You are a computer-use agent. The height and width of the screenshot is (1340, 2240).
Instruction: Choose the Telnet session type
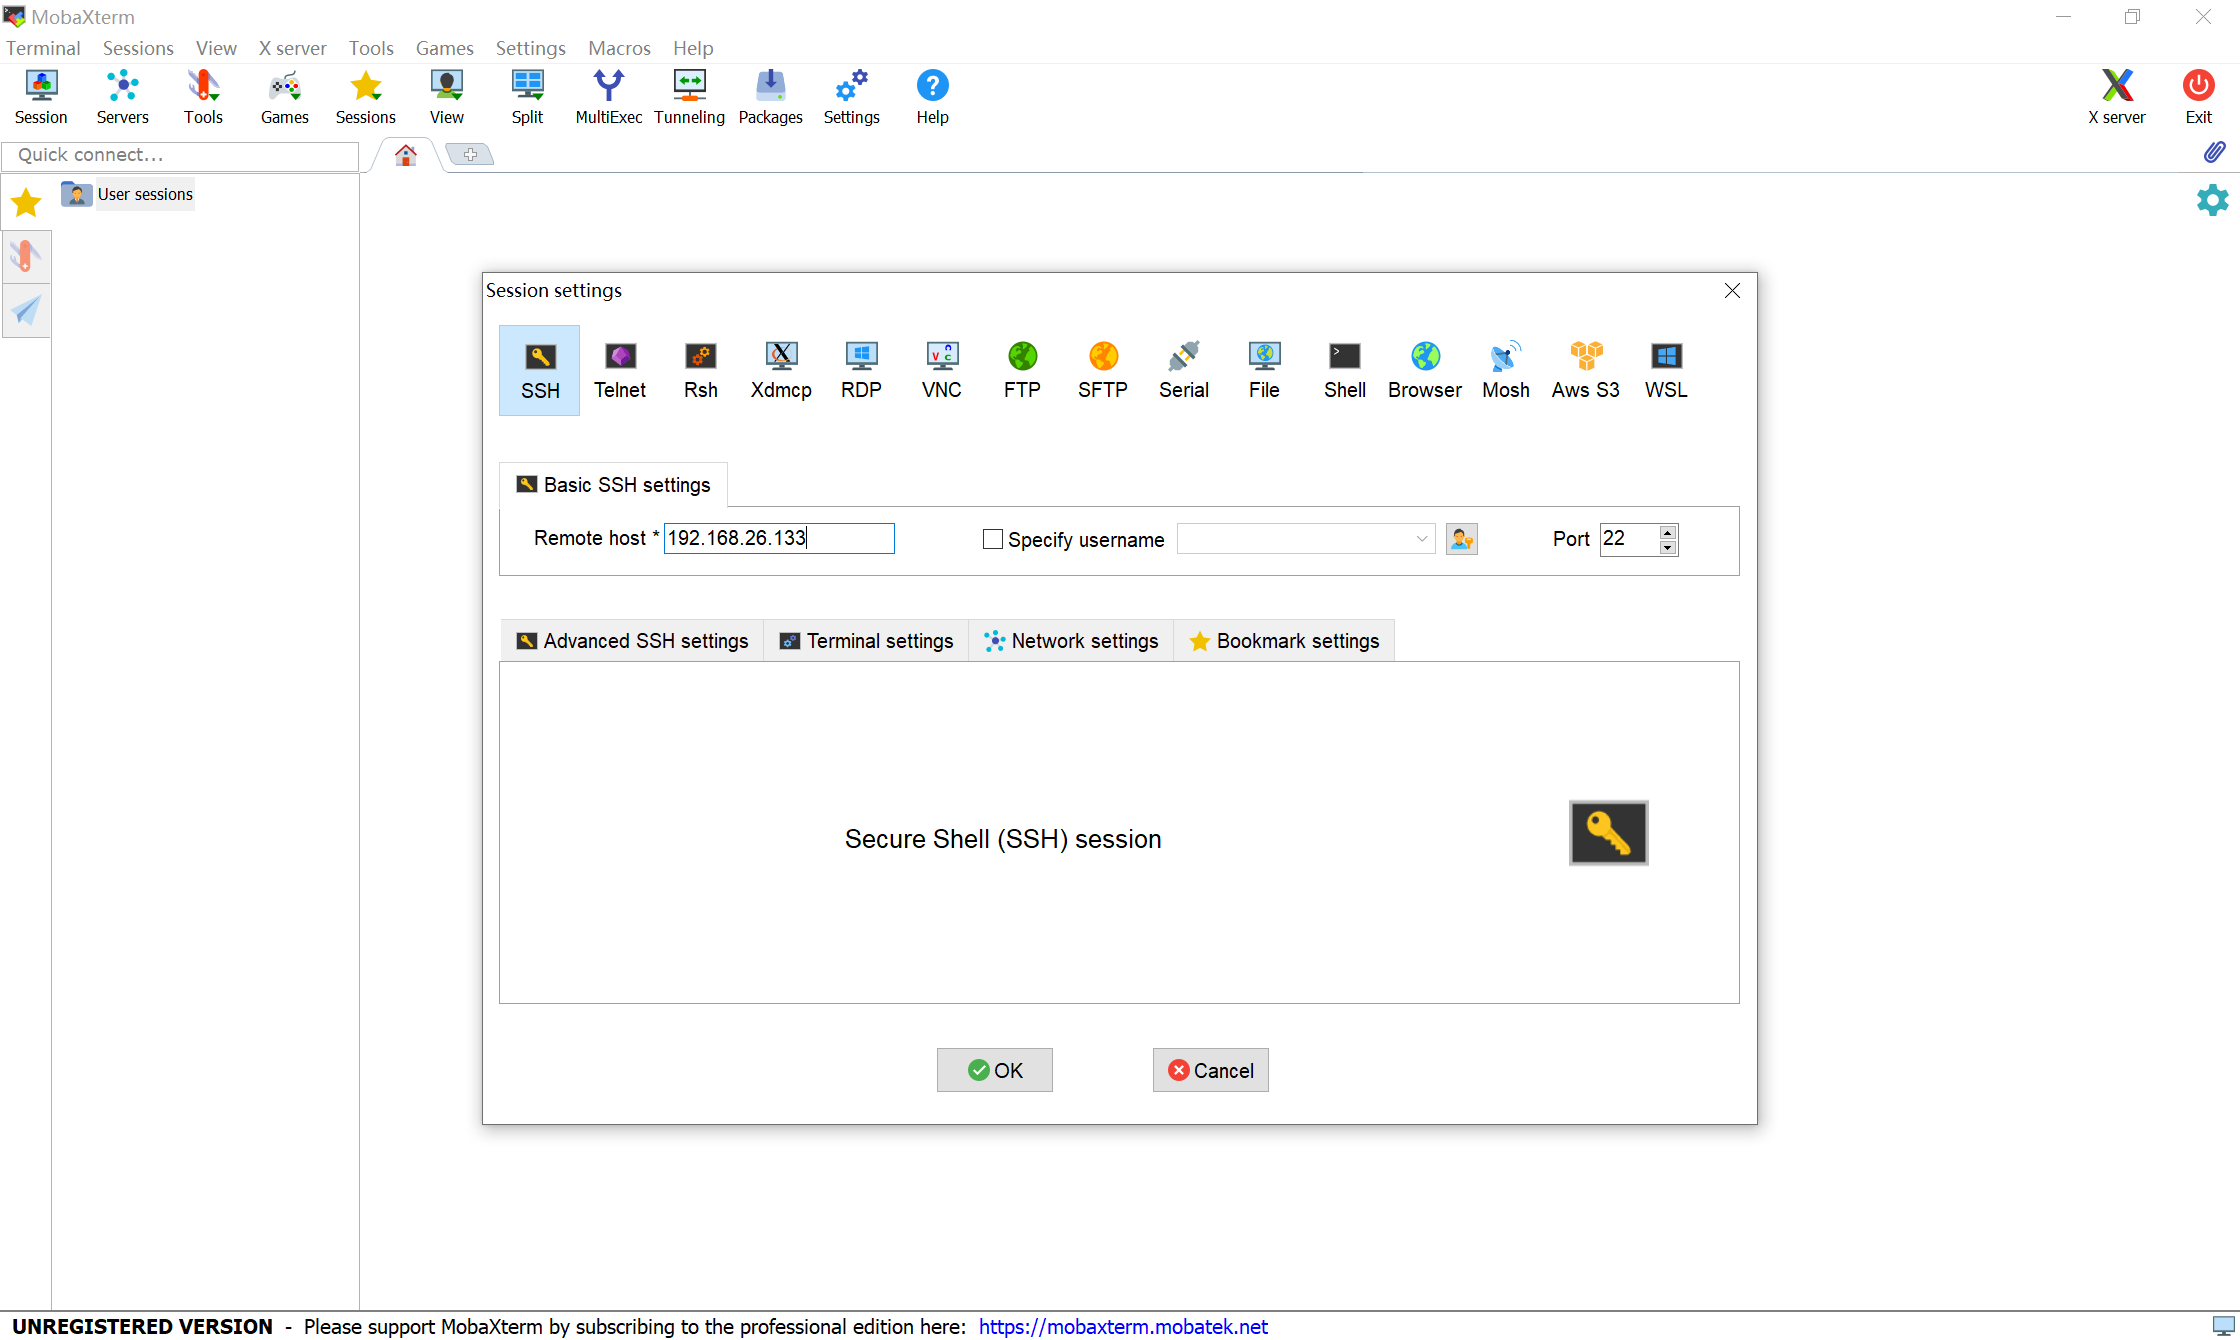click(620, 370)
